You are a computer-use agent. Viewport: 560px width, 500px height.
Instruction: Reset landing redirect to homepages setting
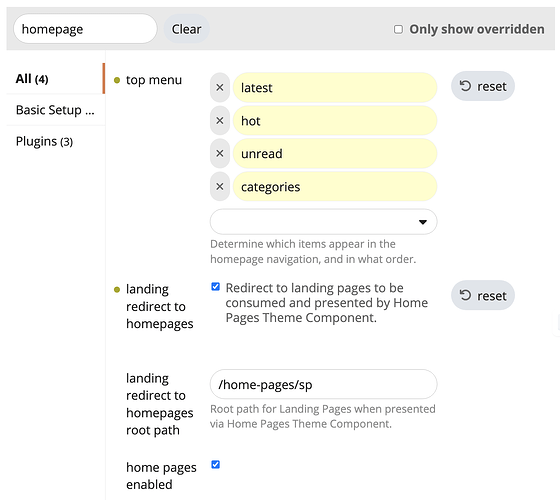pos(483,295)
